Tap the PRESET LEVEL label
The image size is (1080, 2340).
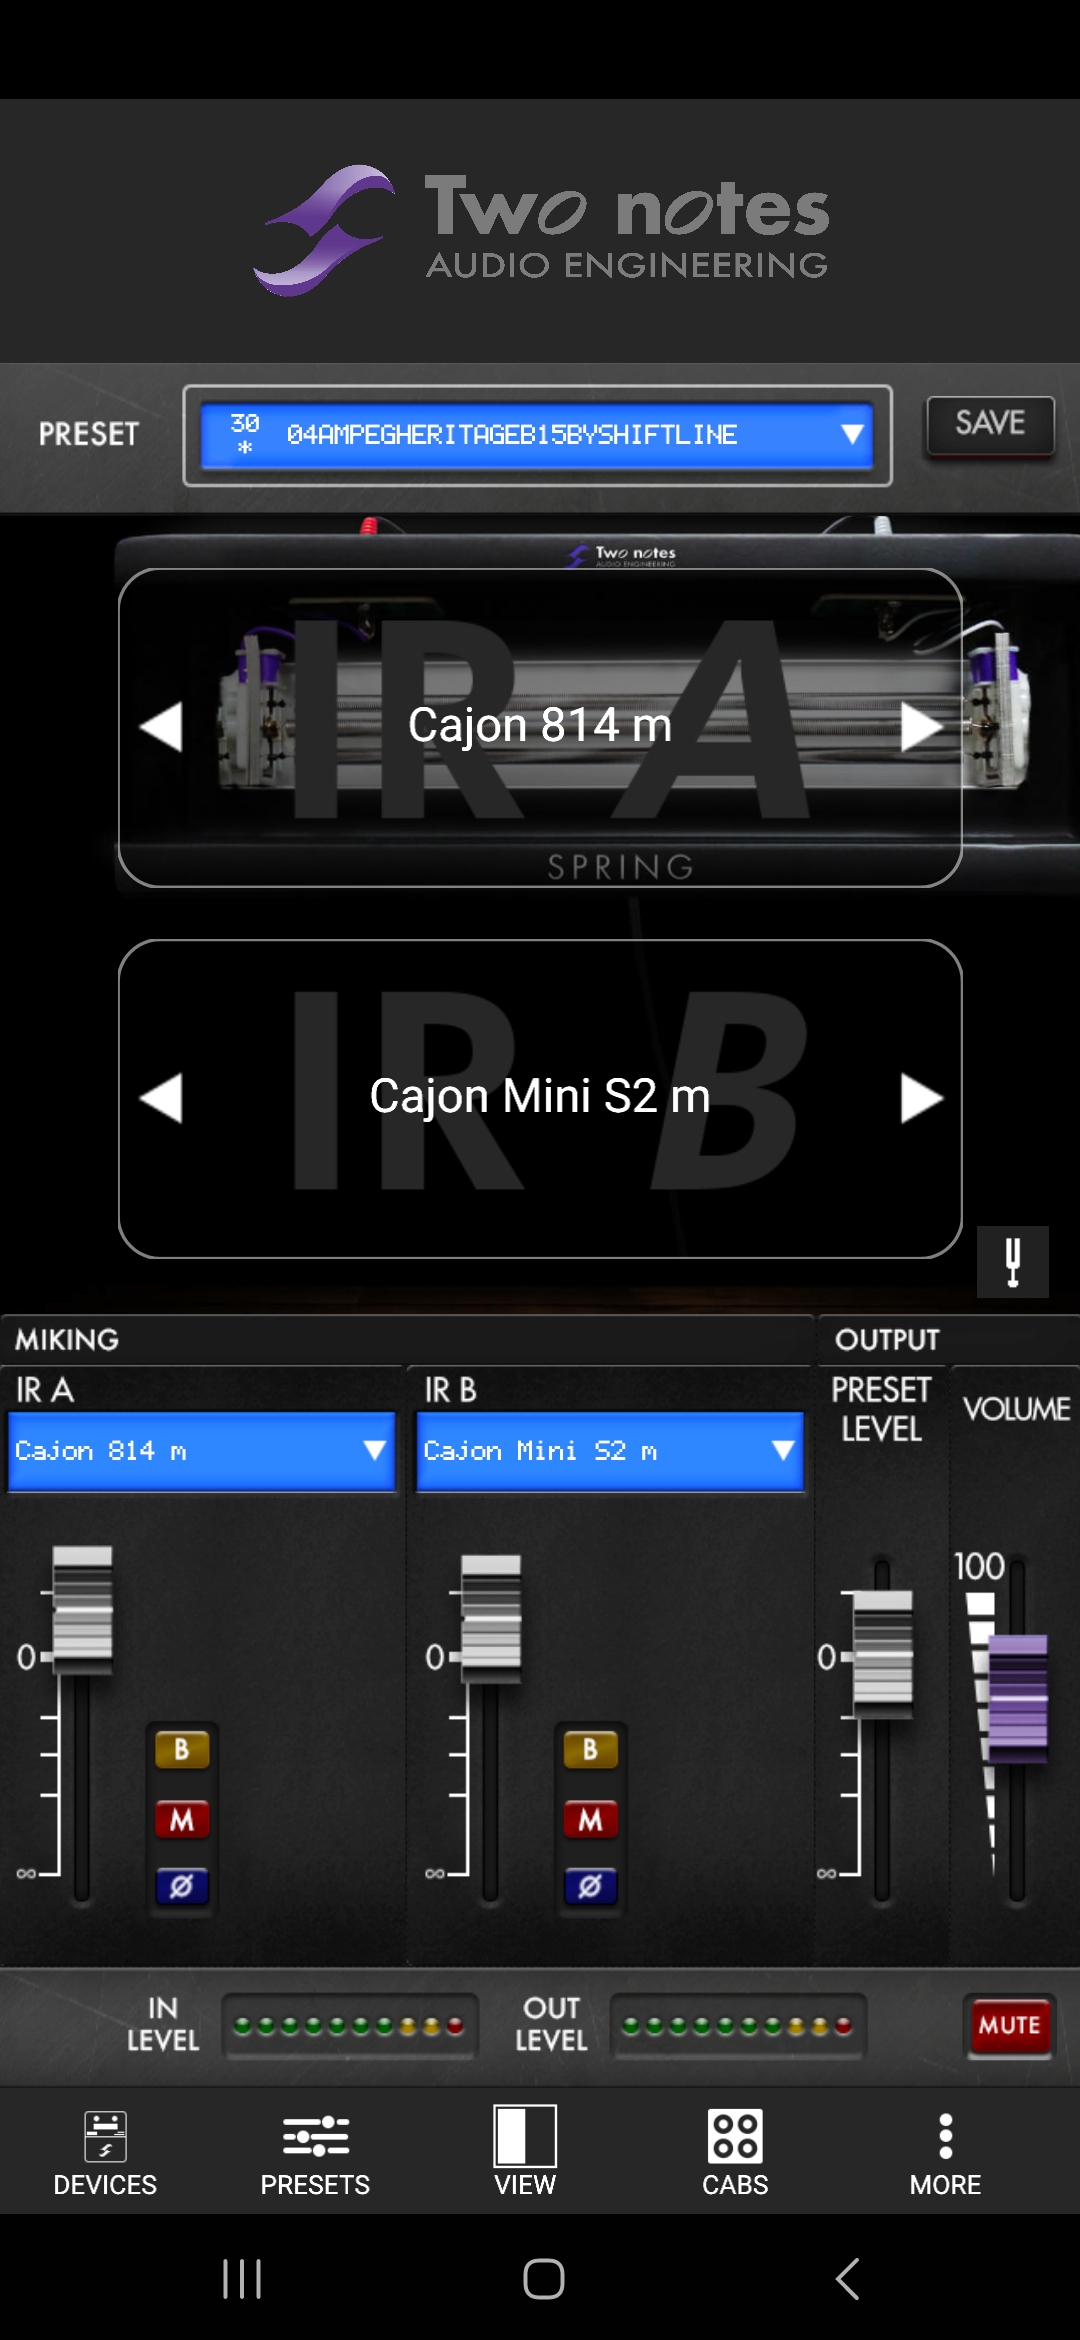(x=881, y=1410)
